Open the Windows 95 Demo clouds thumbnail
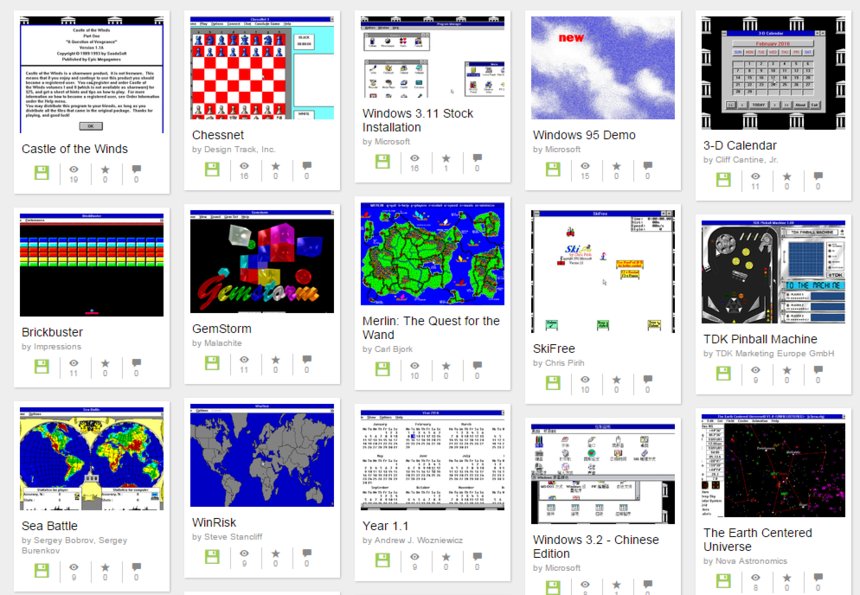 pos(603,68)
